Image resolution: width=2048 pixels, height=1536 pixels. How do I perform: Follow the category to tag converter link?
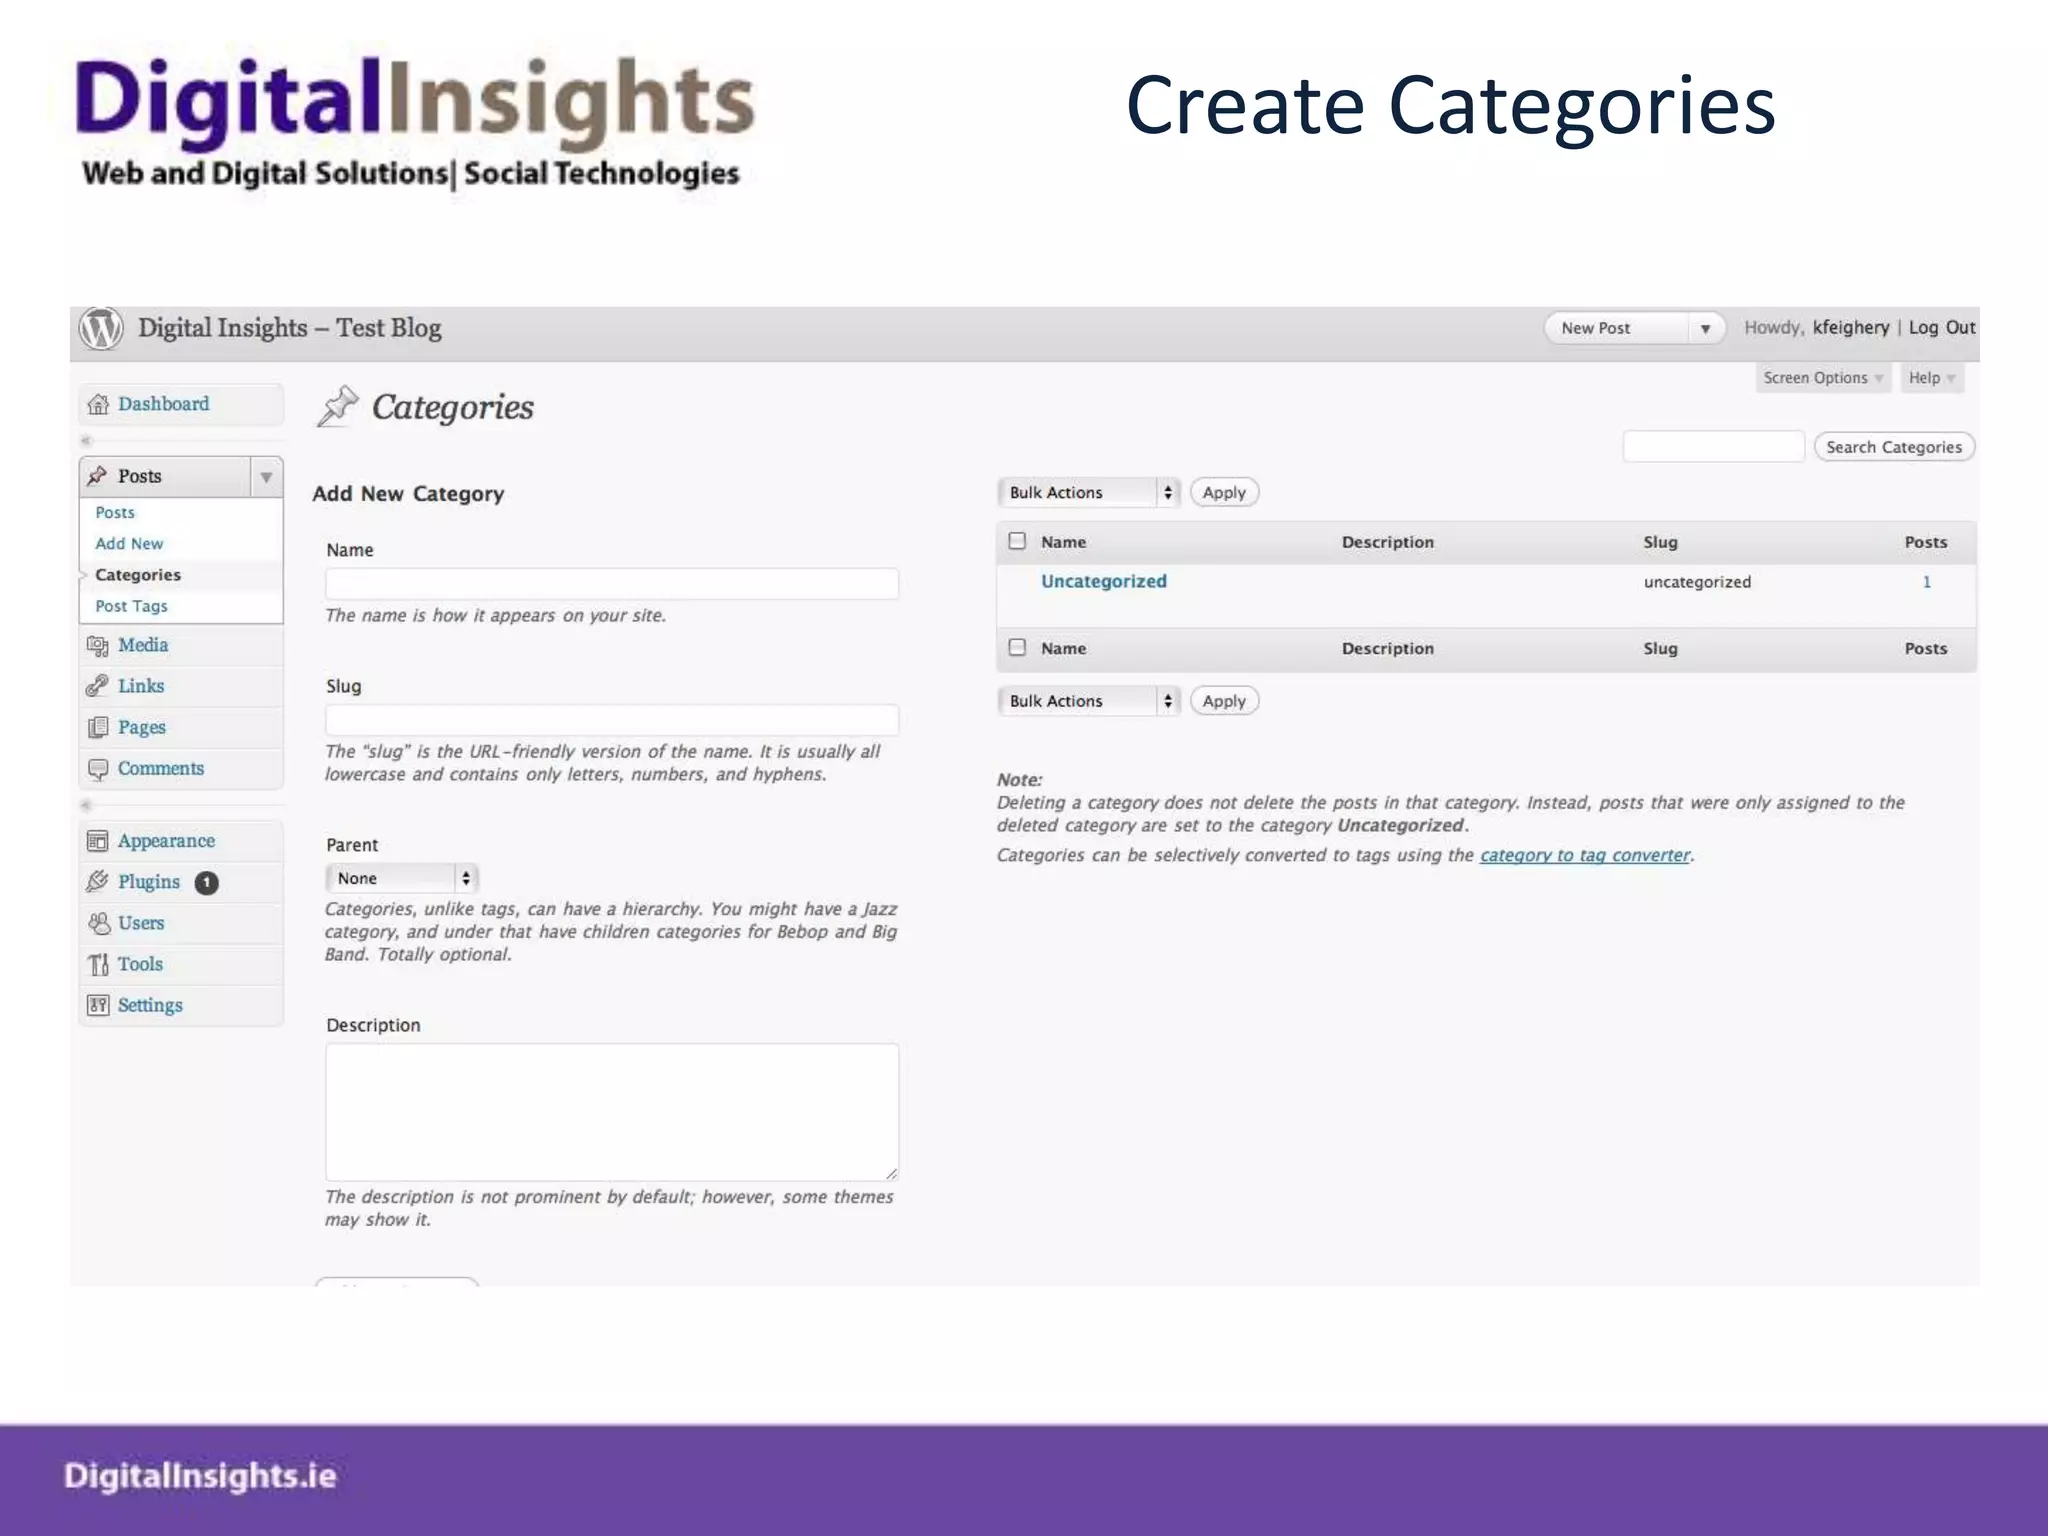click(1584, 855)
